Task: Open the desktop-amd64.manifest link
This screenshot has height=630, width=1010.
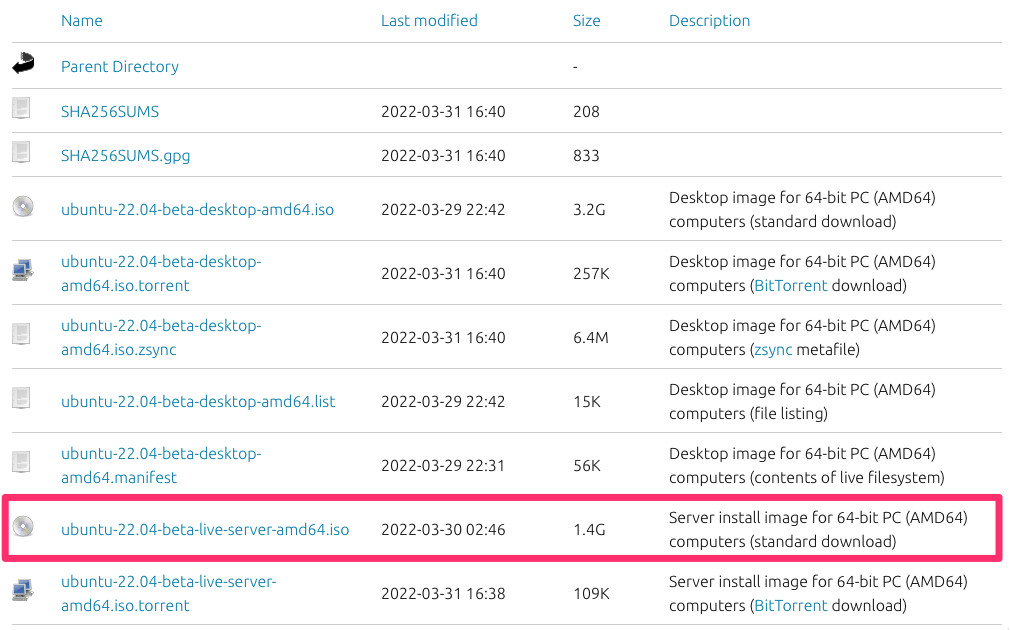Action: point(161,465)
